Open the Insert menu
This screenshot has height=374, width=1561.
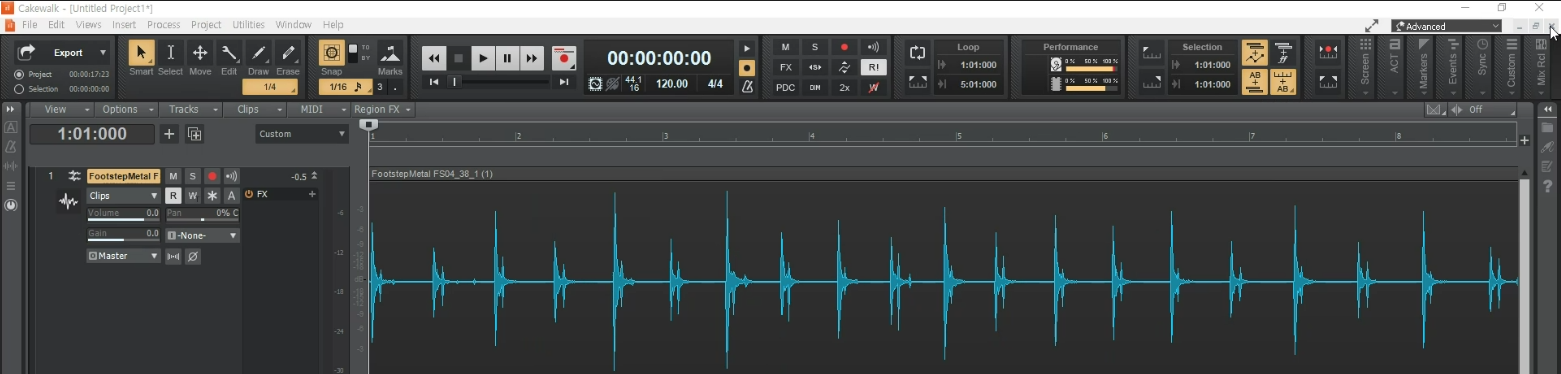click(124, 24)
